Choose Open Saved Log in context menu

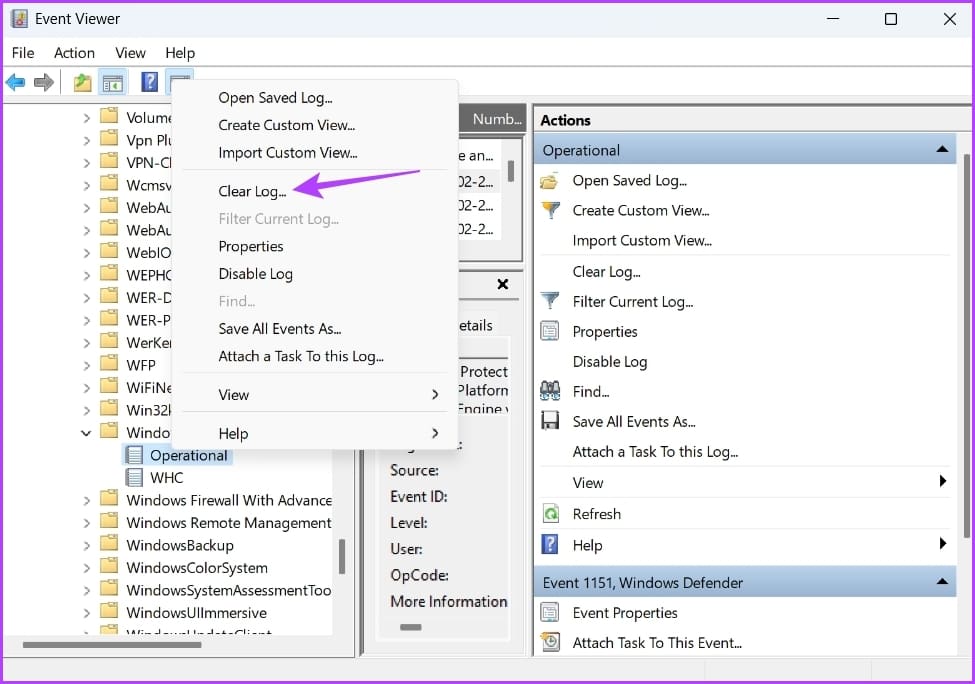tap(275, 98)
